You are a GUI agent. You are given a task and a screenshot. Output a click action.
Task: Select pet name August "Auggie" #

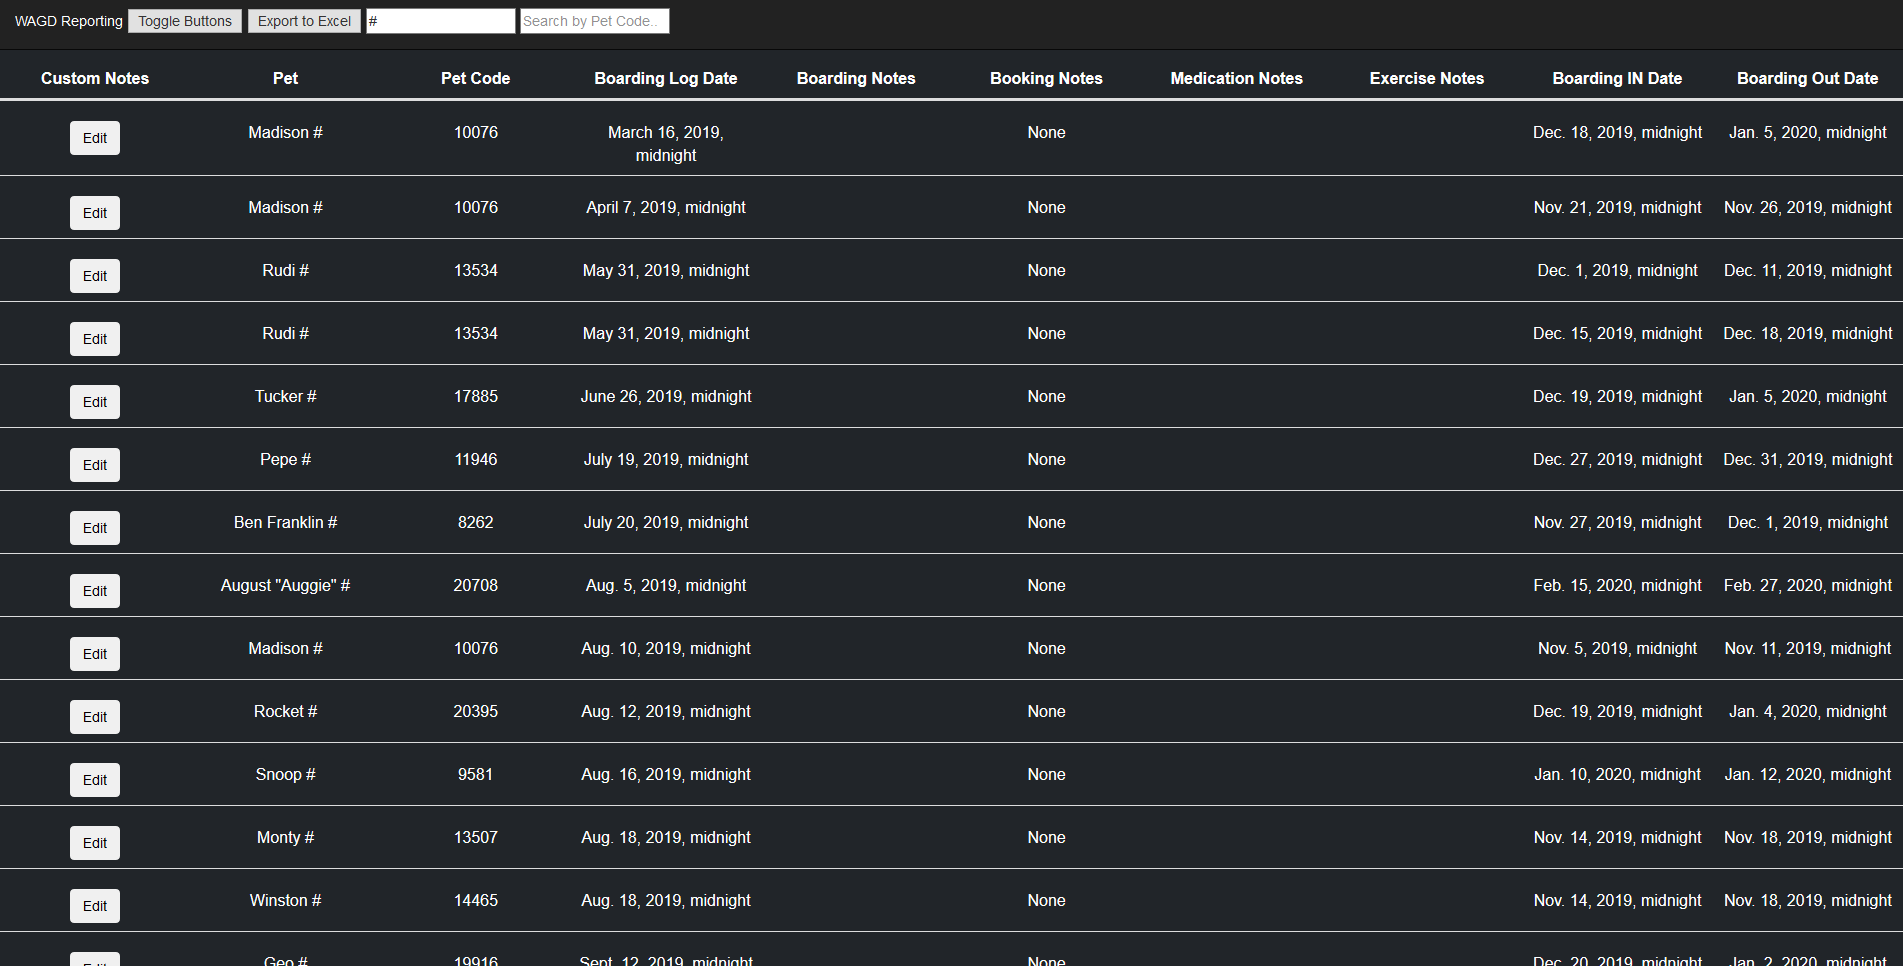[285, 585]
